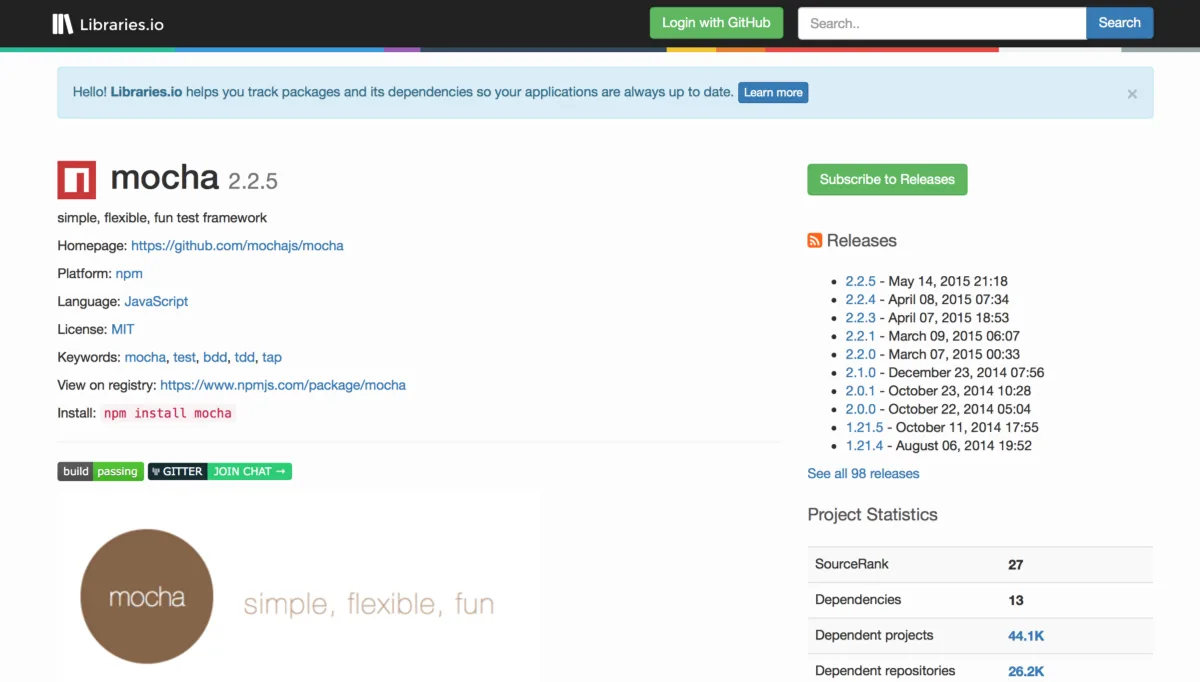The image size is (1200, 682).
Task: Open the MIT license link
Action: tap(122, 329)
